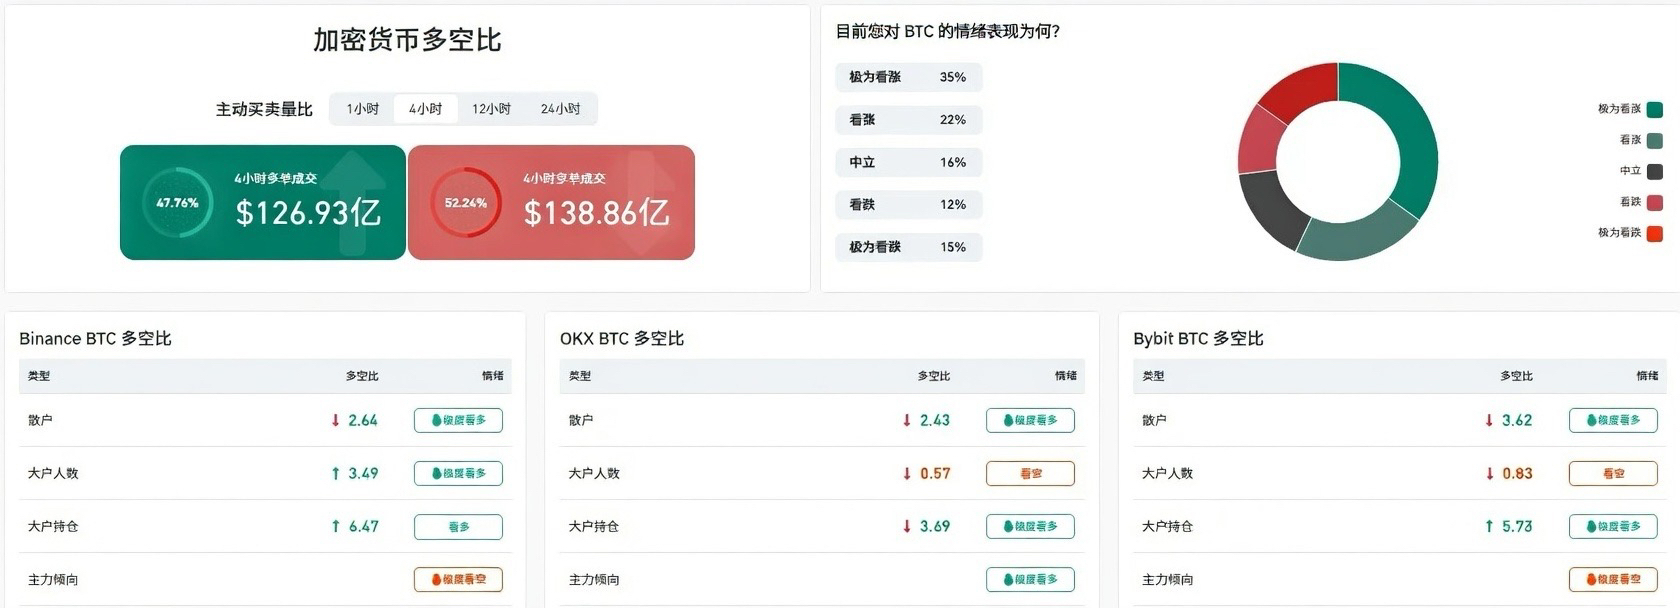Open the 12小时 time range tab
The width and height of the screenshot is (1680, 608).
click(491, 109)
